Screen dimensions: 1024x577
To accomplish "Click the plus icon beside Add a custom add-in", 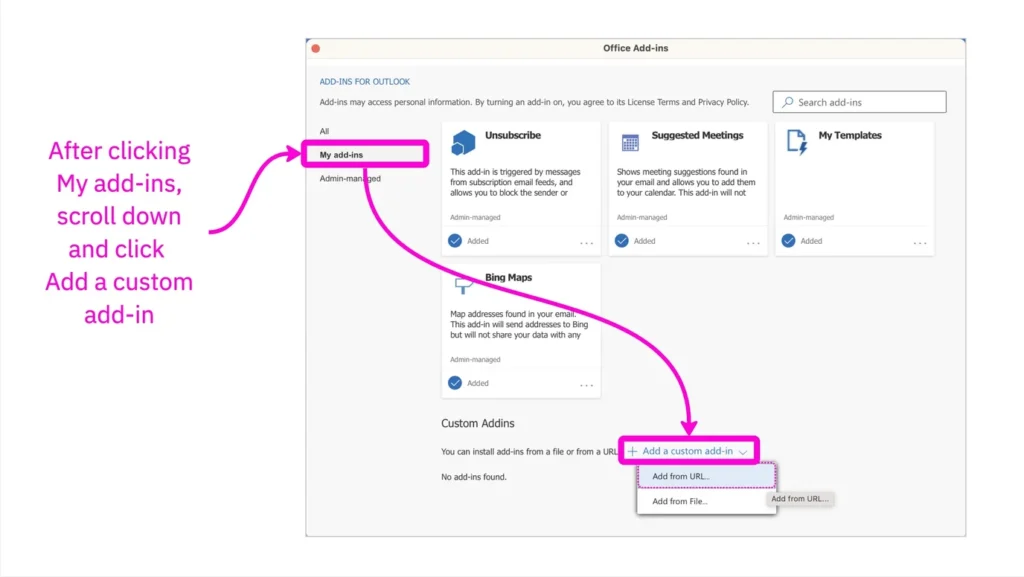I will 632,451.
